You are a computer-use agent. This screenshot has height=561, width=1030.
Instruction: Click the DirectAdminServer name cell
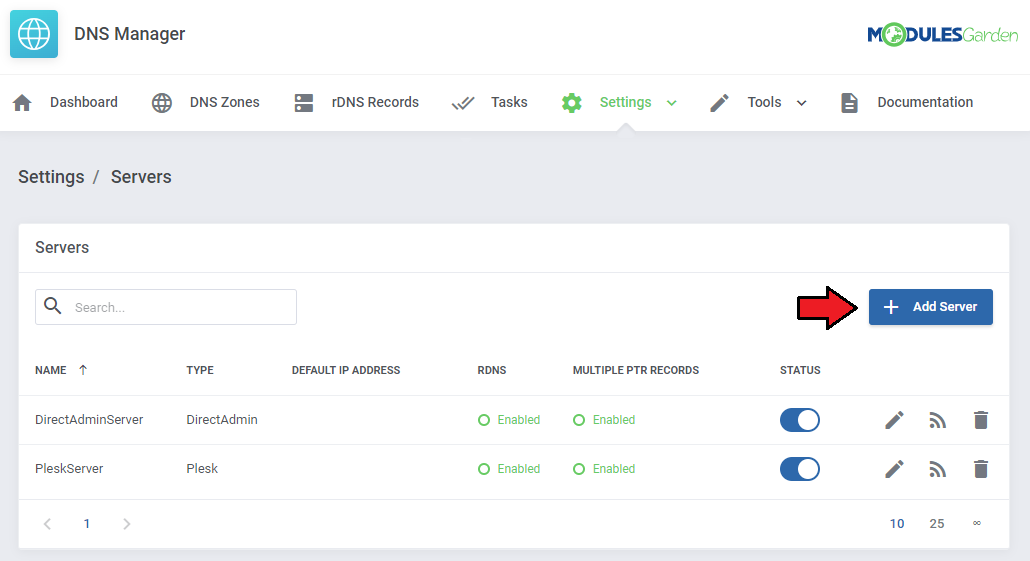(89, 420)
